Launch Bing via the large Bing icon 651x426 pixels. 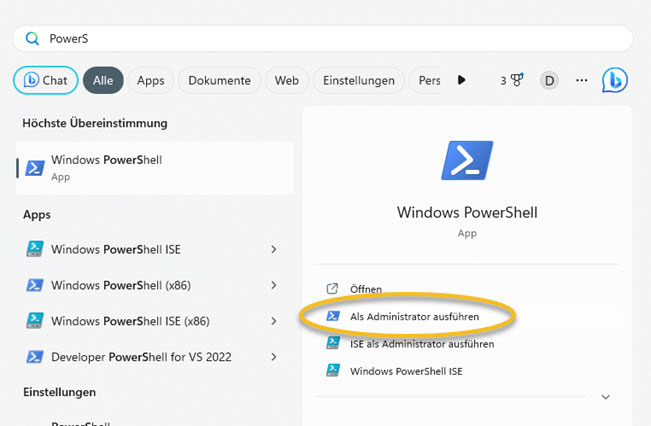615,80
